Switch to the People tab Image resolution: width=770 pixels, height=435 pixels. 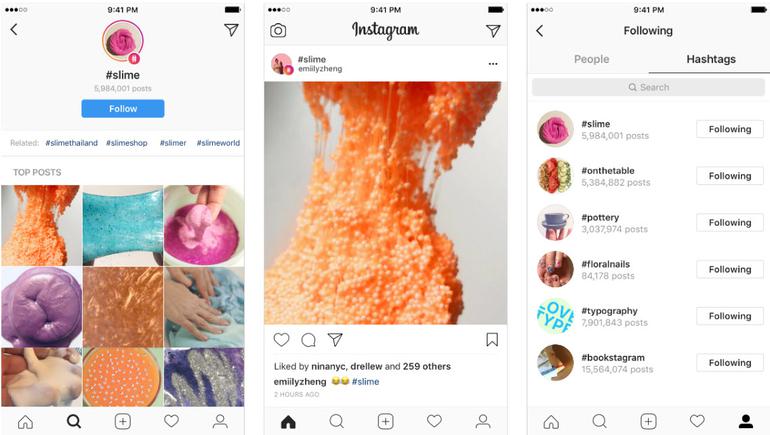591,59
